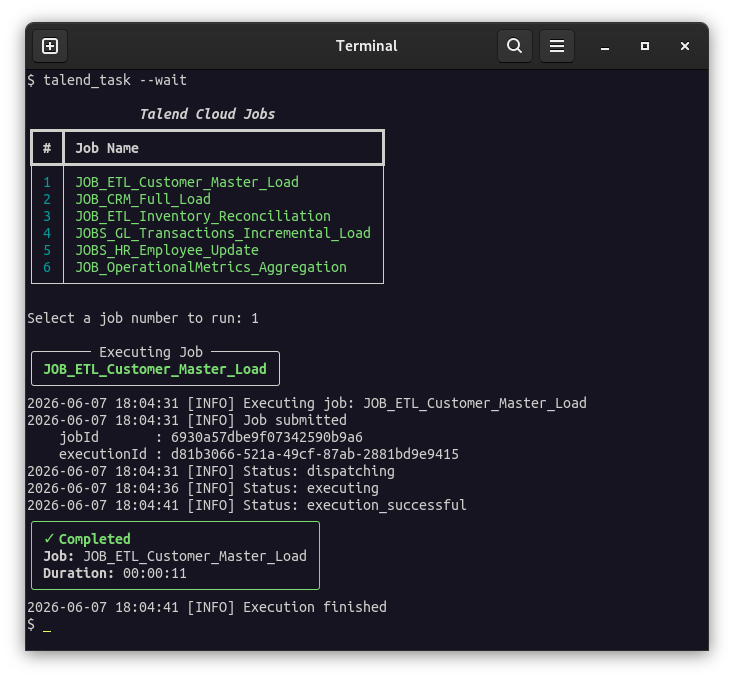
Task: Click the Execution finished log line
Action: click(x=207, y=607)
